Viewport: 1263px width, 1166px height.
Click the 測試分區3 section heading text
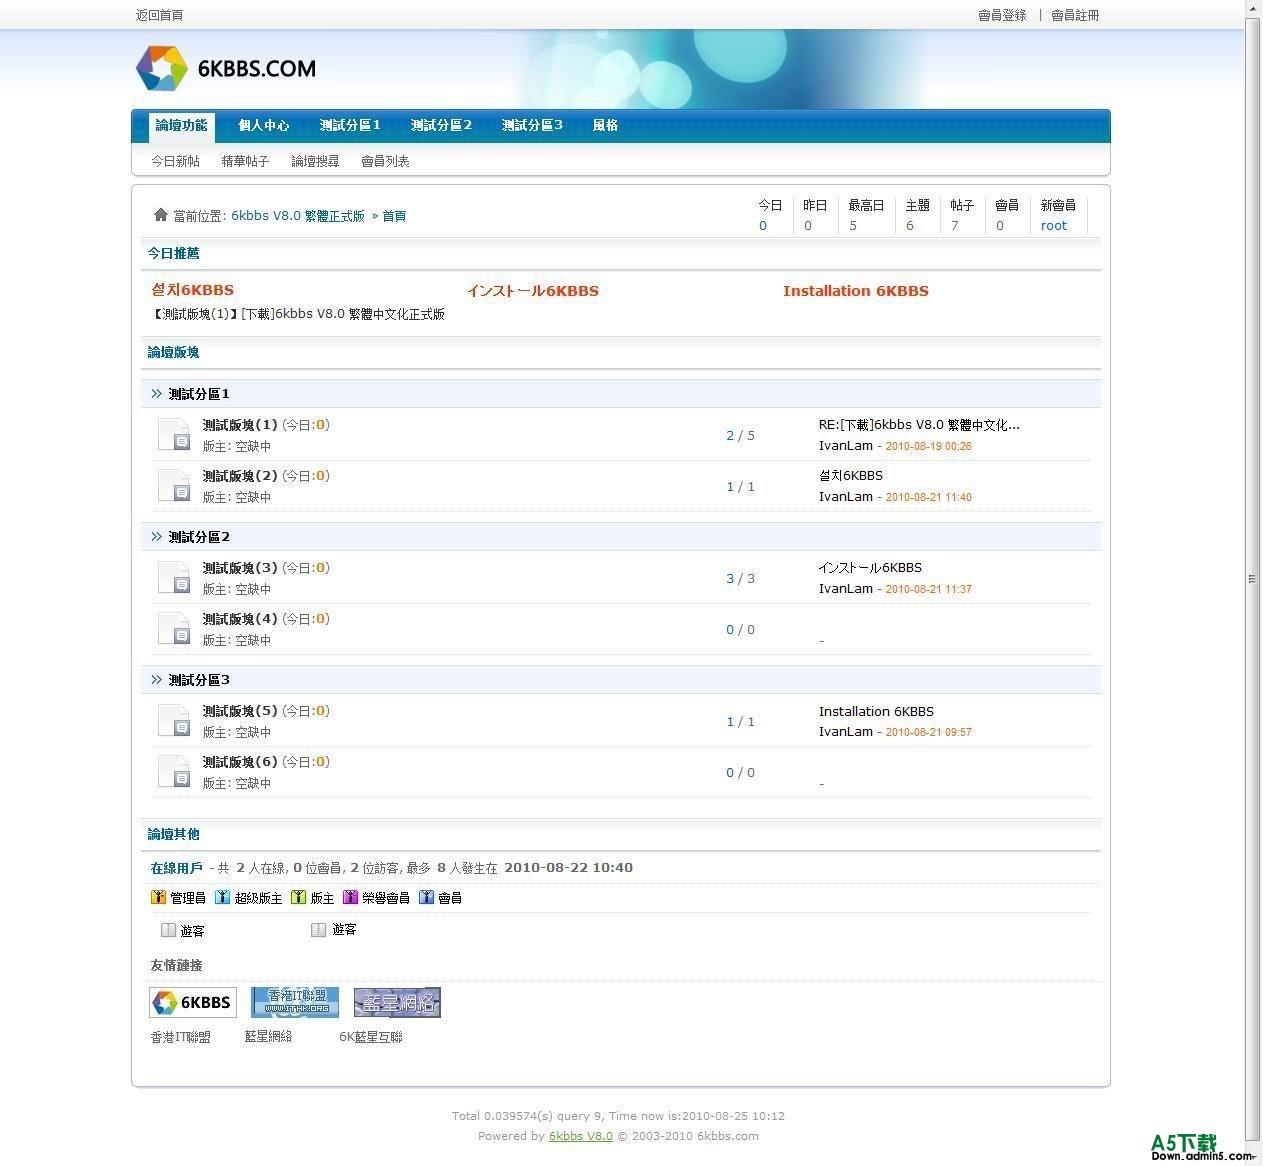pos(199,680)
